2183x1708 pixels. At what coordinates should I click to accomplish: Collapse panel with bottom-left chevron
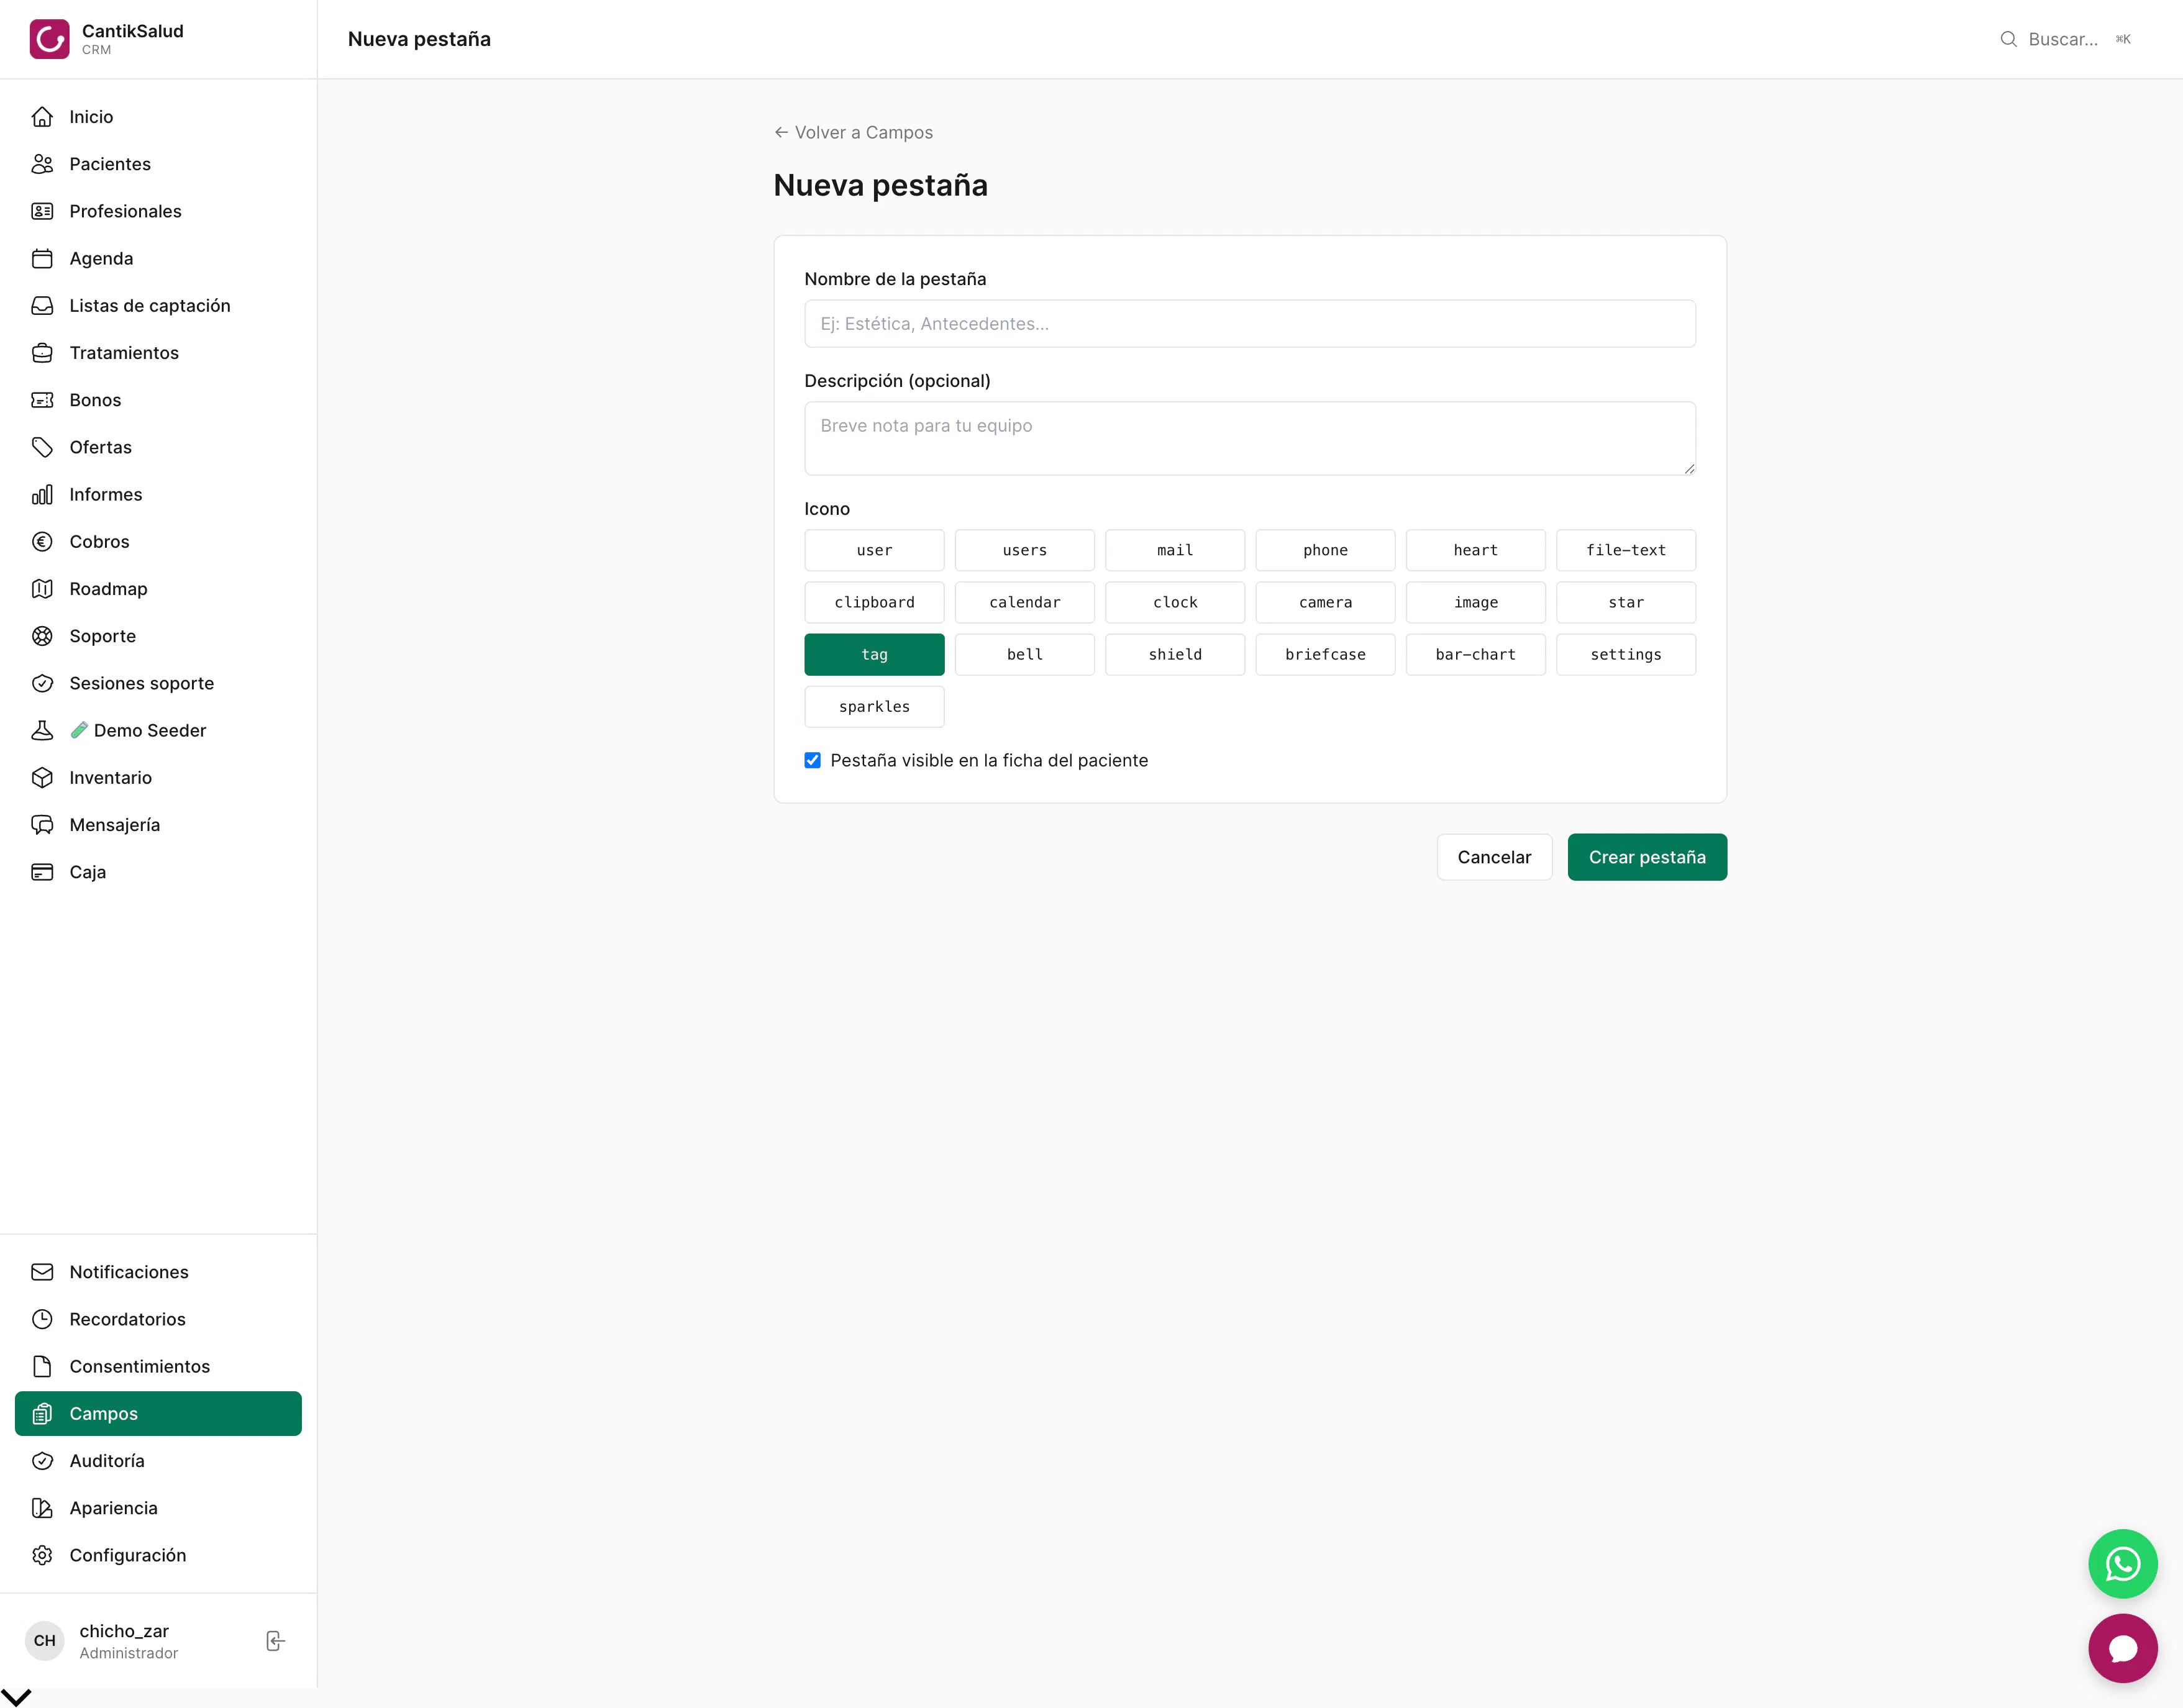(x=17, y=1697)
